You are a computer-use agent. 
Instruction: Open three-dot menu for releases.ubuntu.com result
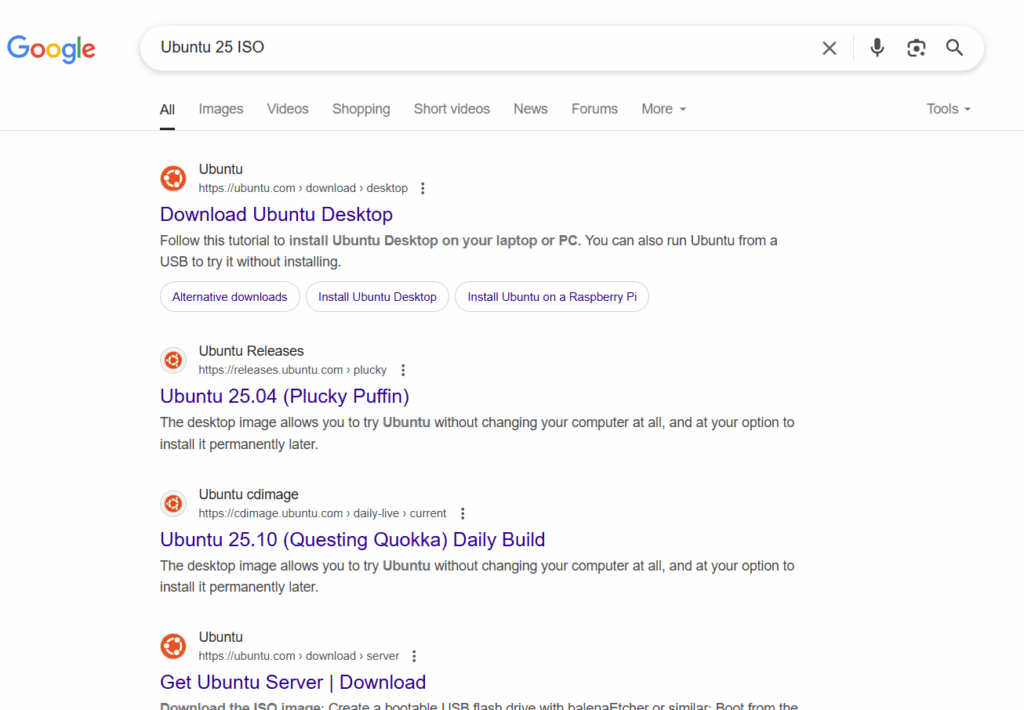coord(403,370)
